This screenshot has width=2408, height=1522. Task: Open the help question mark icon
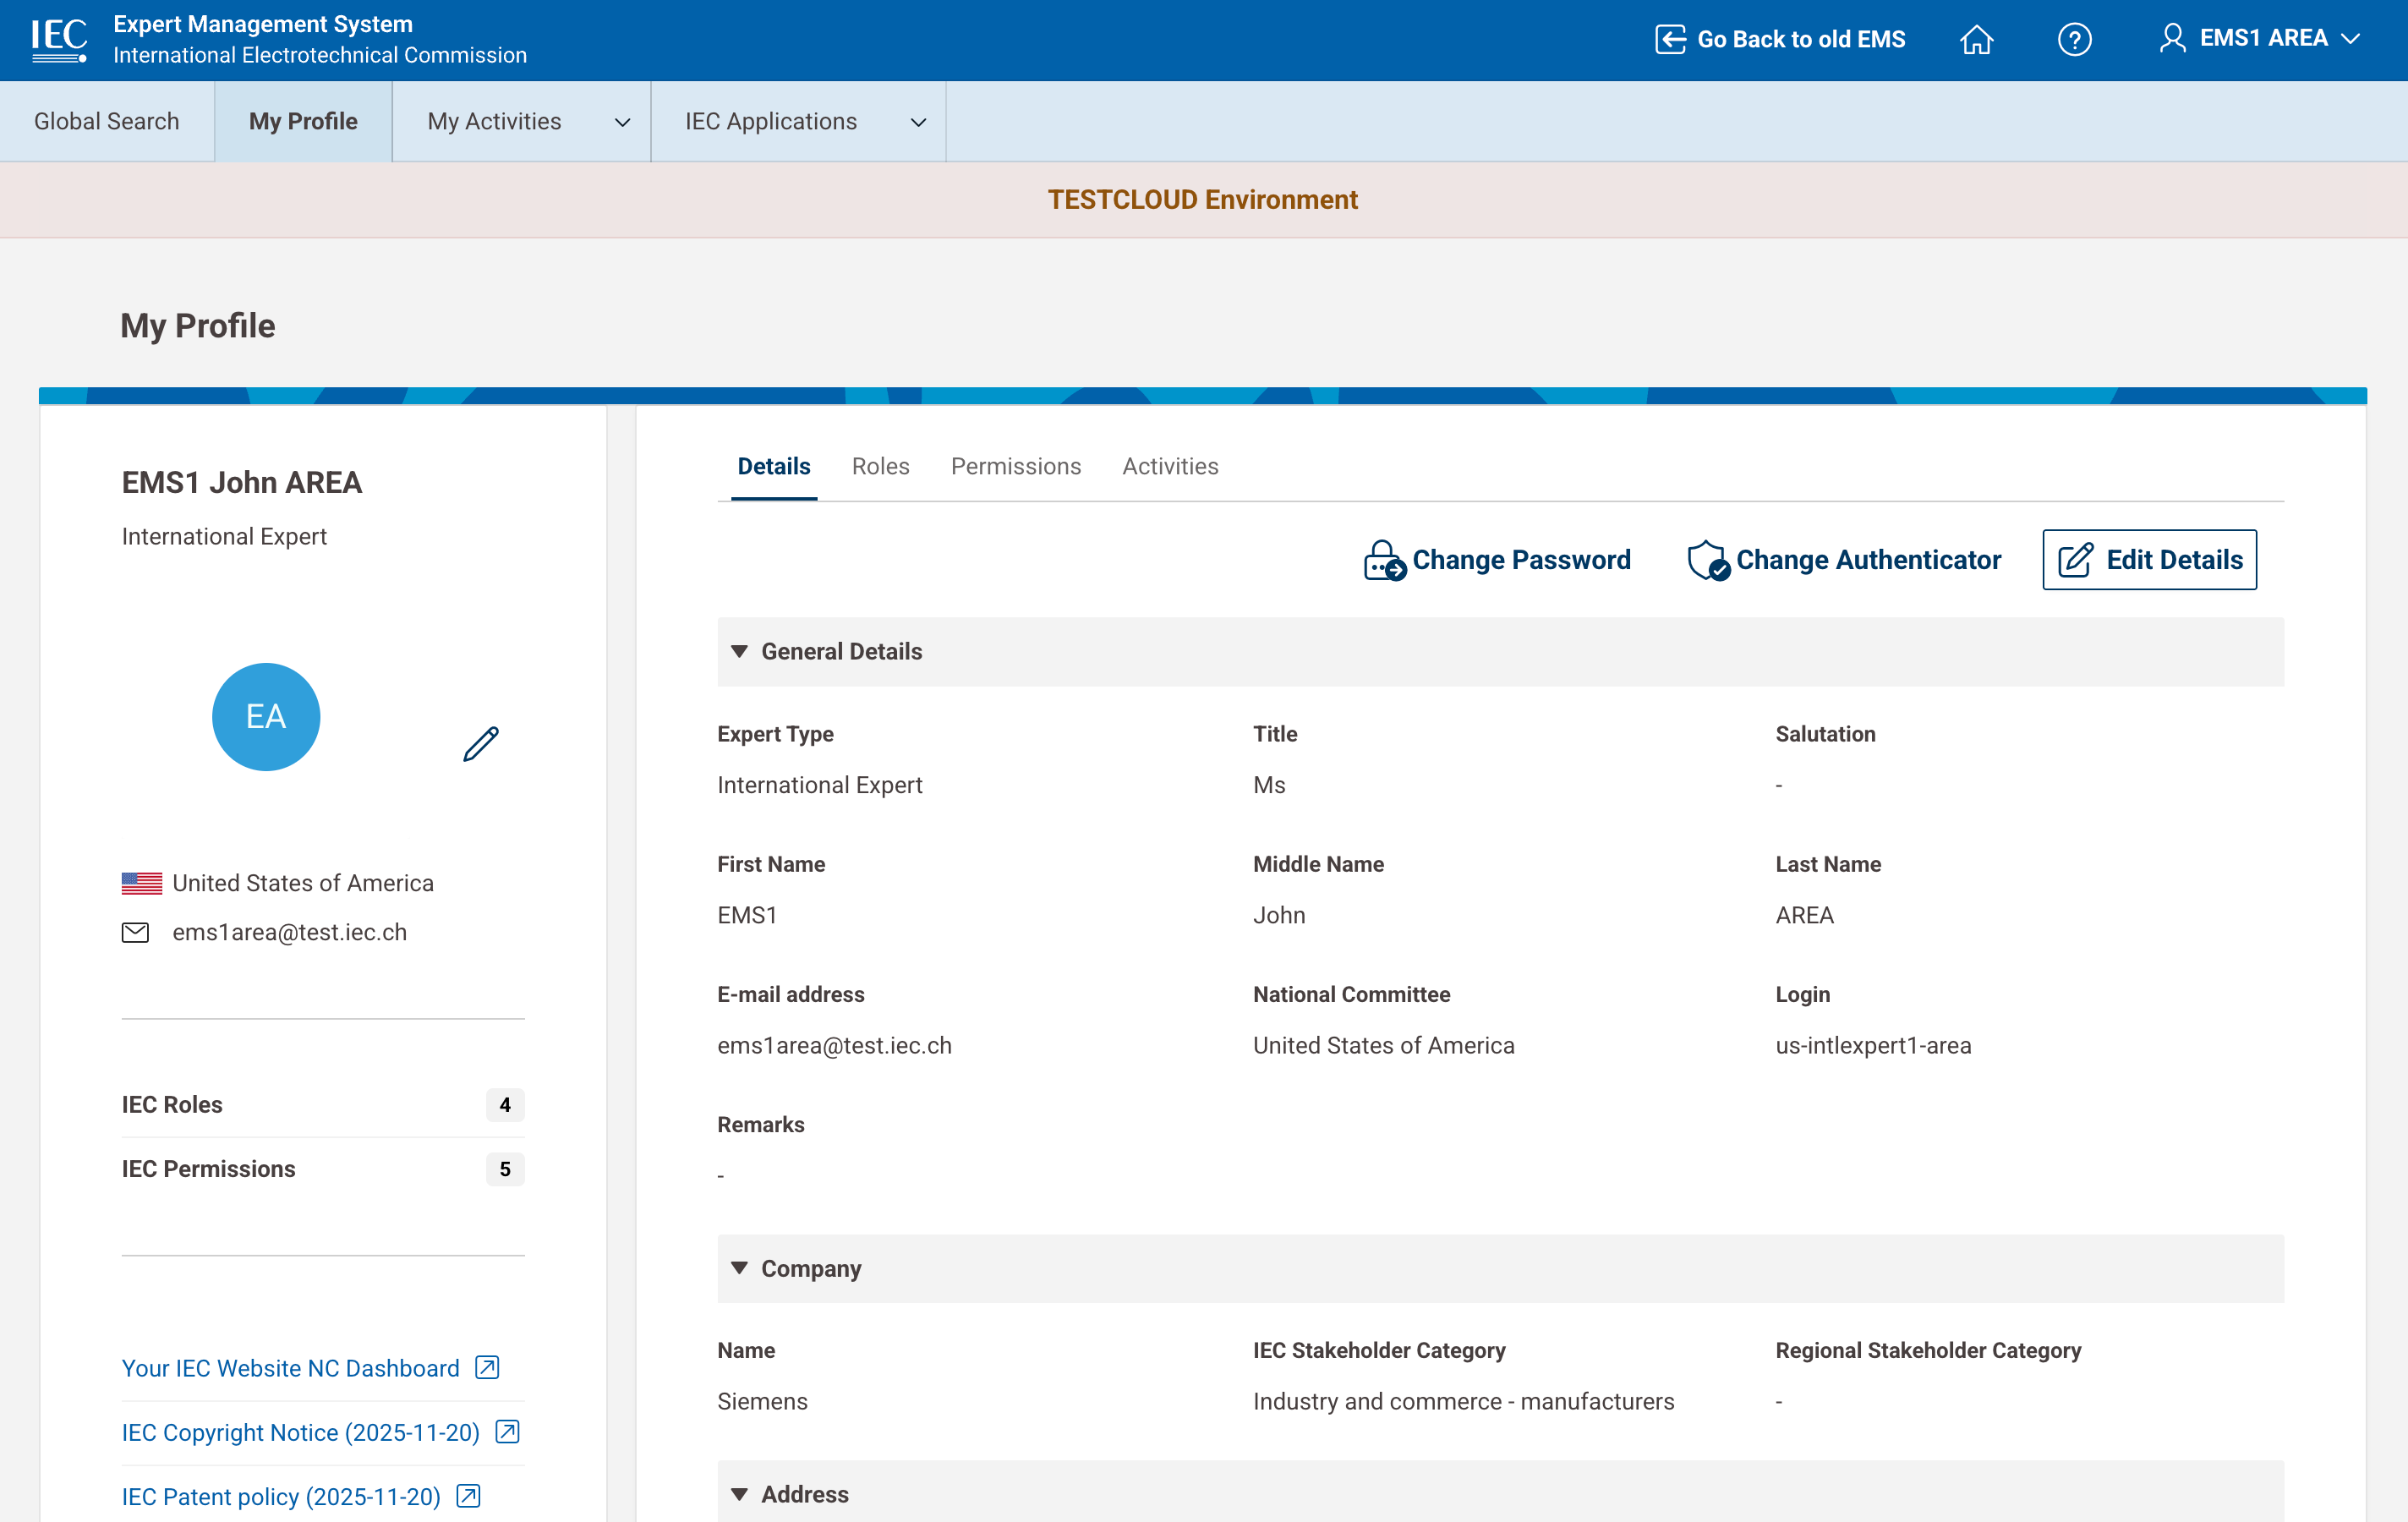pos(2074,39)
